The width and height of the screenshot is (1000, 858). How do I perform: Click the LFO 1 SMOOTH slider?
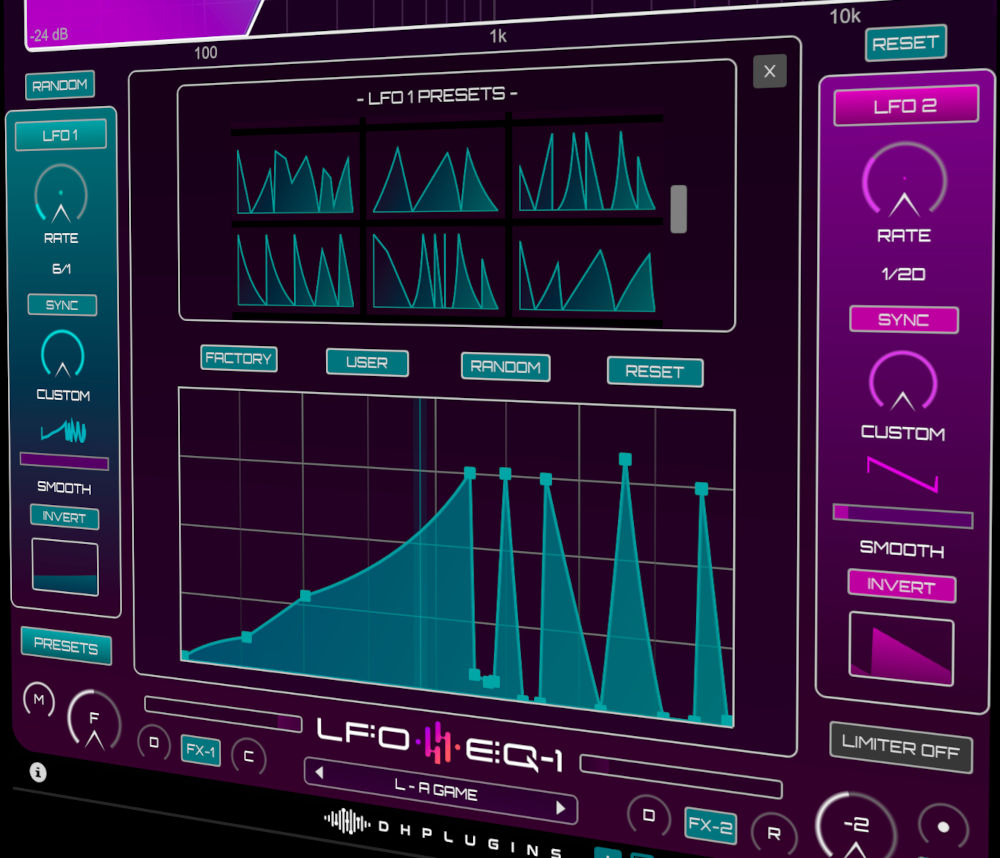coord(64,461)
